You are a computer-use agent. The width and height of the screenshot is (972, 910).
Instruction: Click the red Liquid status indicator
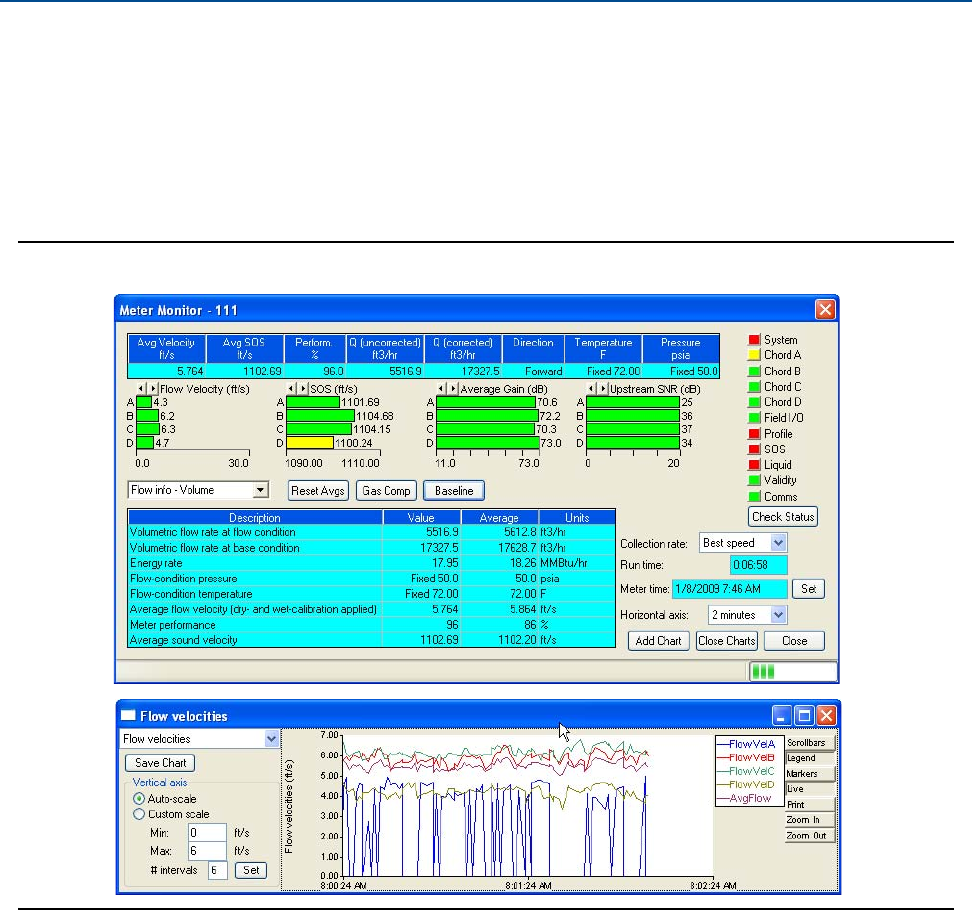coord(755,465)
